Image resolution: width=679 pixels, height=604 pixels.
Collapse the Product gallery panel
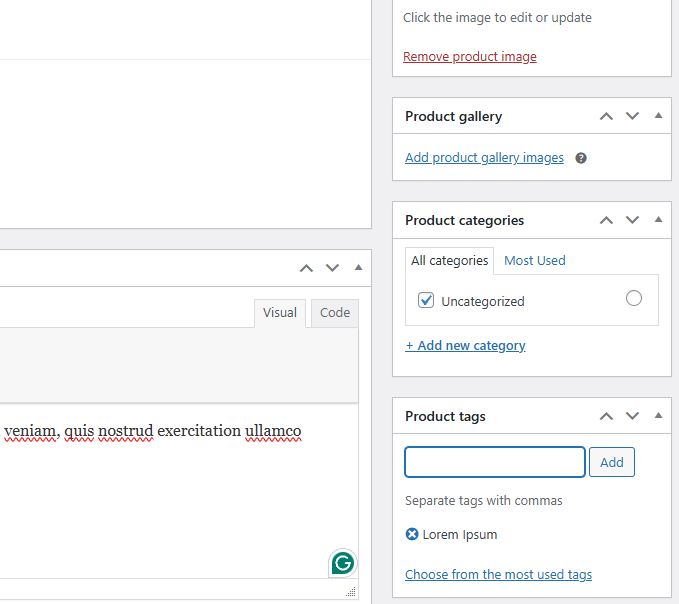[x=658, y=116]
